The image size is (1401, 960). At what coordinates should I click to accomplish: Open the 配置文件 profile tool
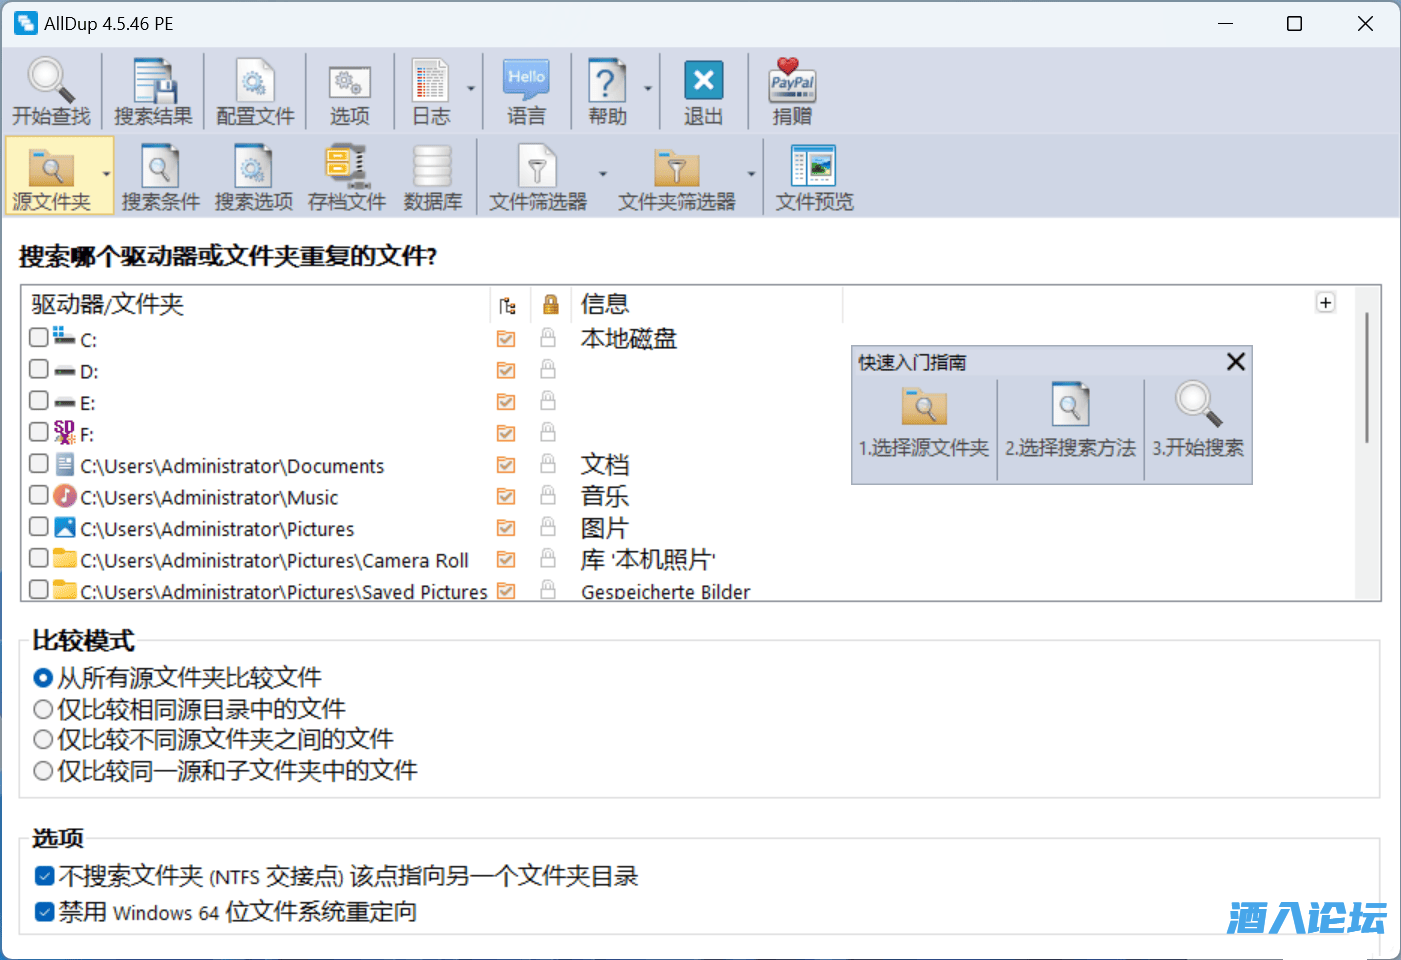tap(255, 91)
